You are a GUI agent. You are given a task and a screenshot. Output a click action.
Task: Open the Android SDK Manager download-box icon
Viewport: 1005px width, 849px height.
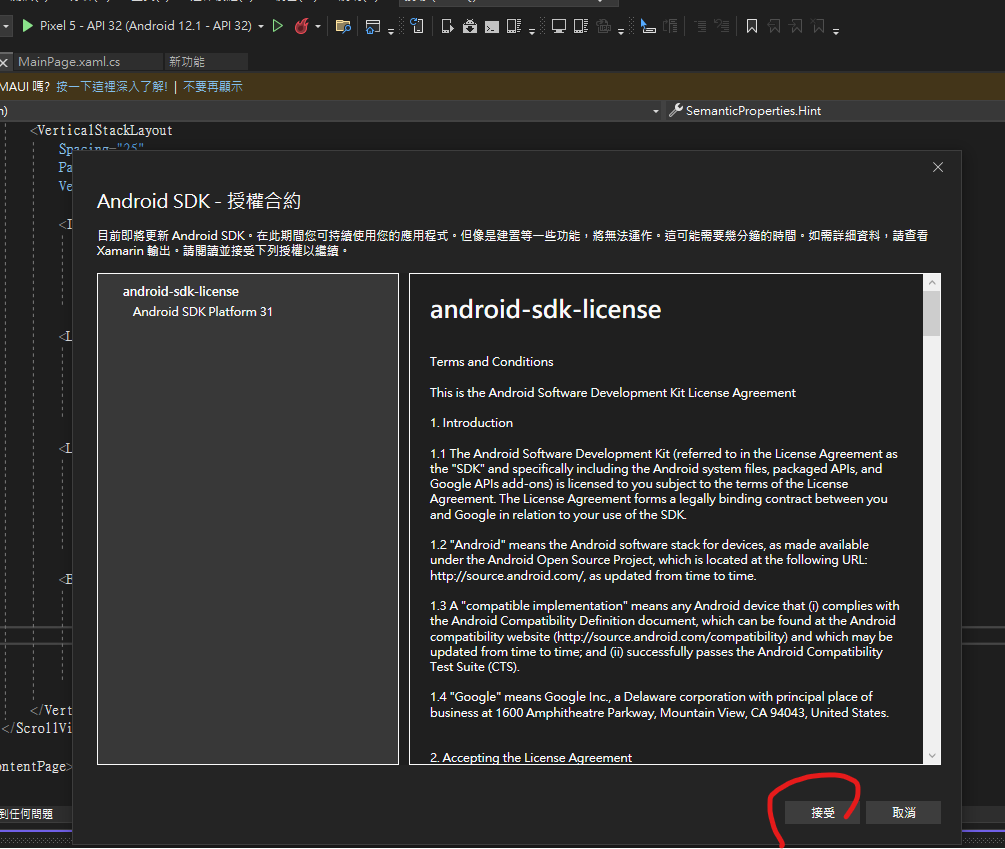(x=470, y=26)
